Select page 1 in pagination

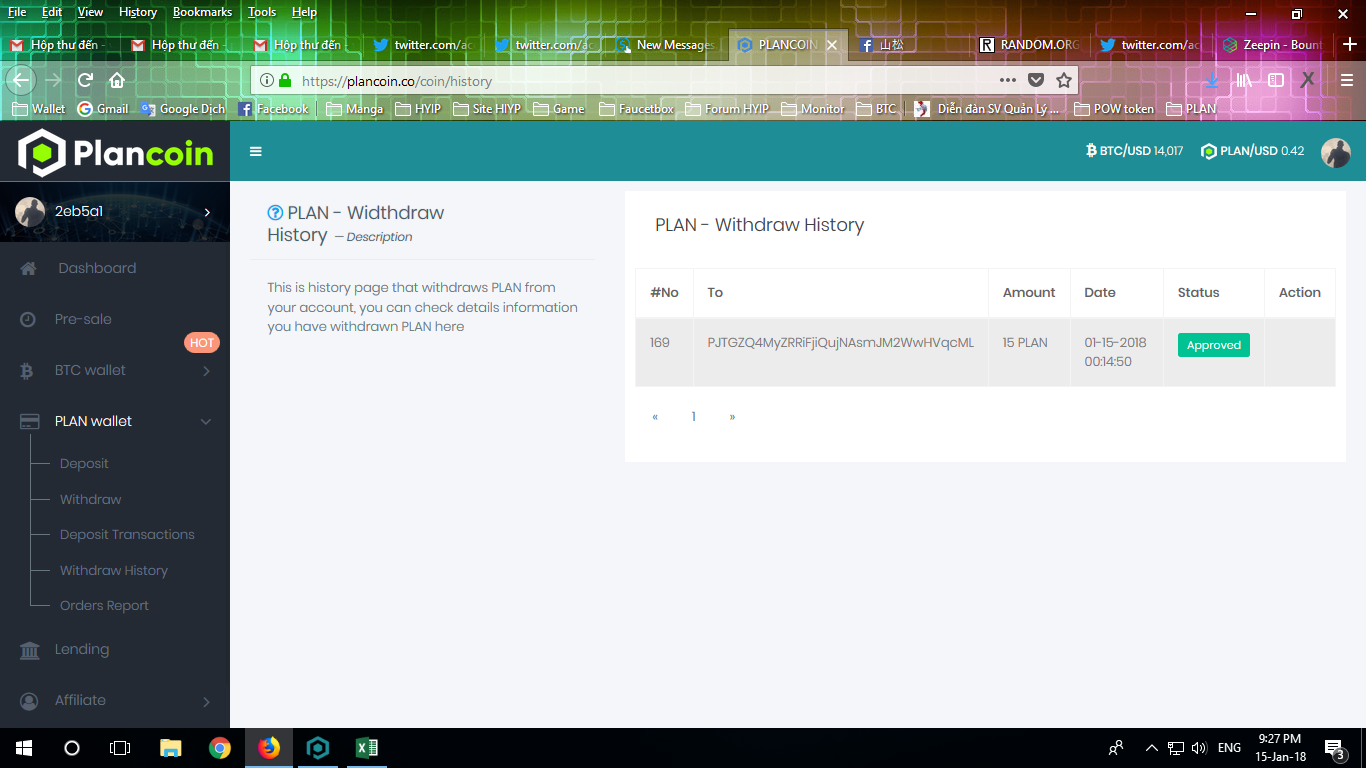tap(693, 416)
